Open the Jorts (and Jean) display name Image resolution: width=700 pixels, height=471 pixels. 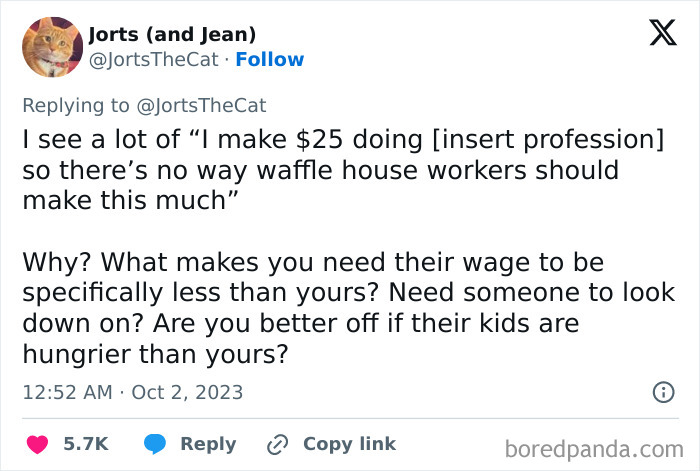(172, 34)
